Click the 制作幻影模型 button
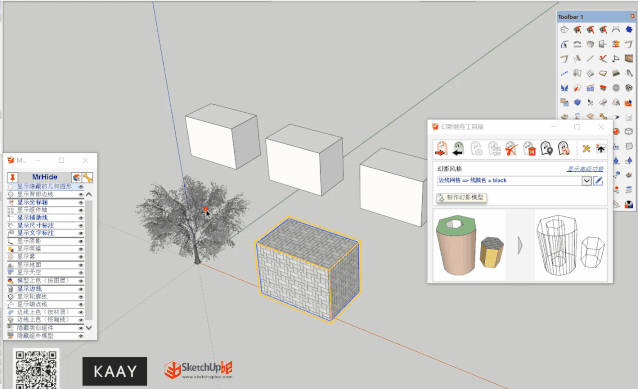The image size is (638, 389). point(461,197)
